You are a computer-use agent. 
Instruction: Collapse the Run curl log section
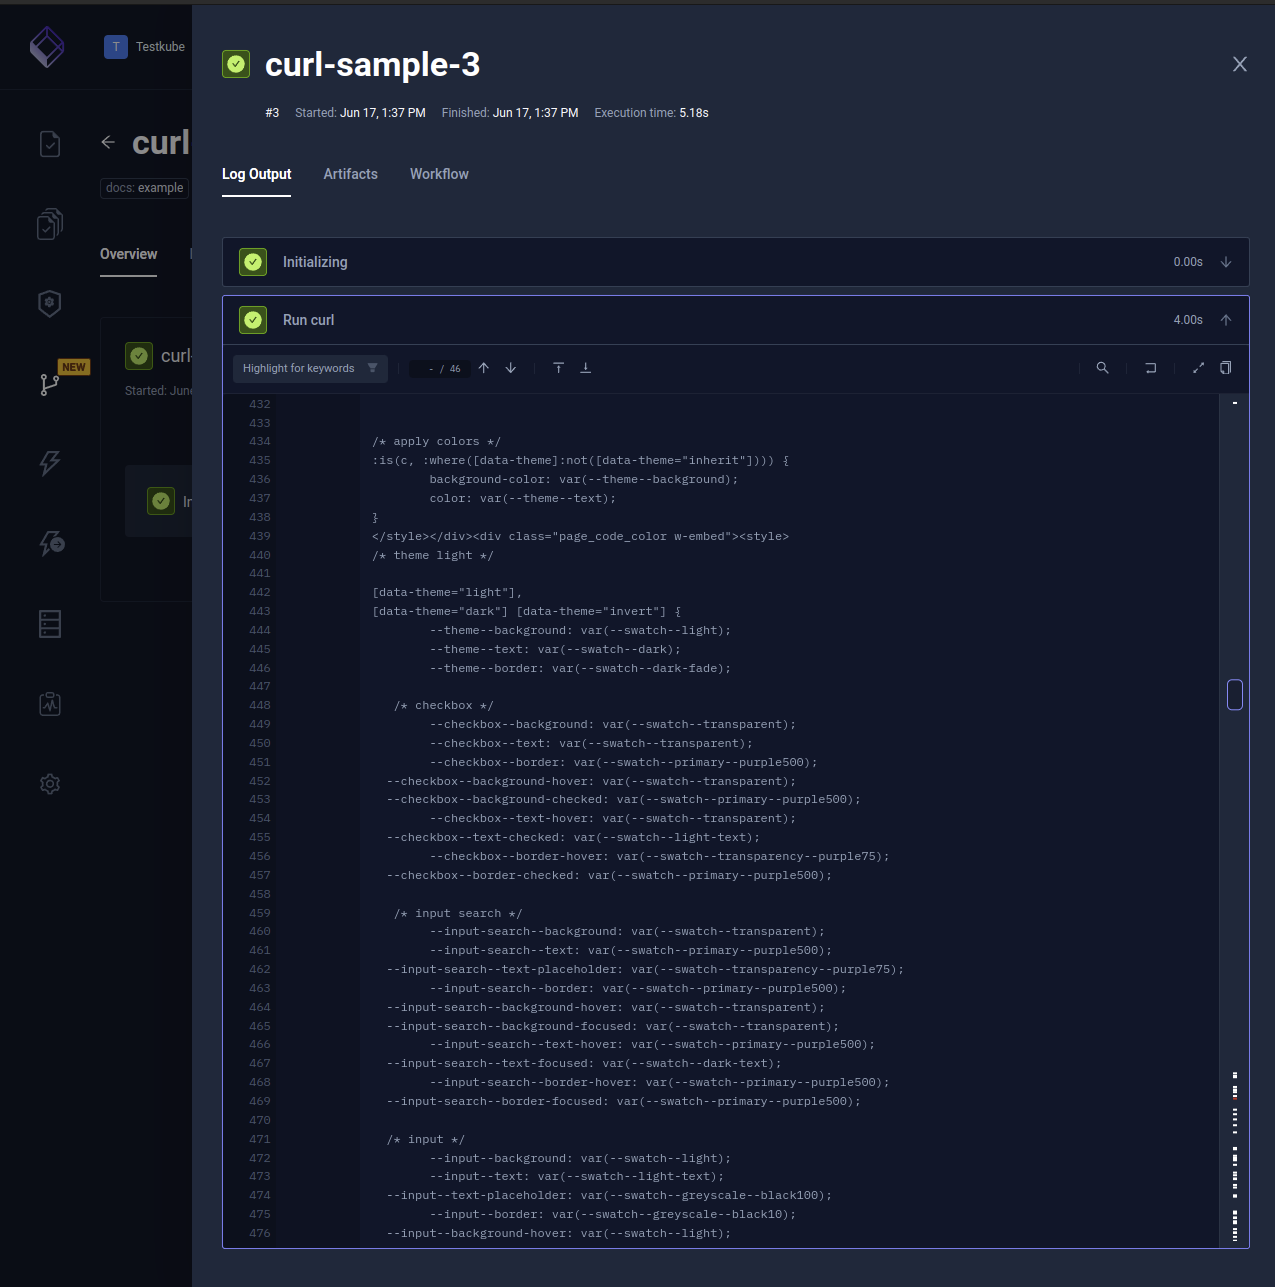coord(1226,319)
